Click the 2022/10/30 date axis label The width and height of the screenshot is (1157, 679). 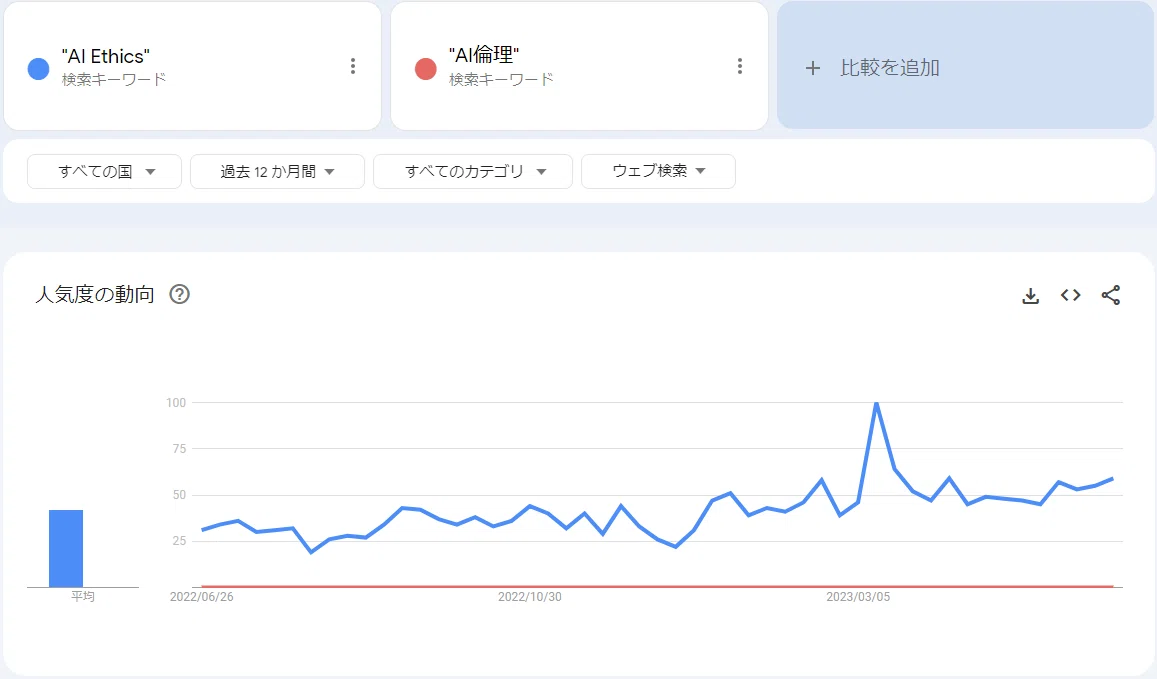pyautogui.click(x=529, y=597)
